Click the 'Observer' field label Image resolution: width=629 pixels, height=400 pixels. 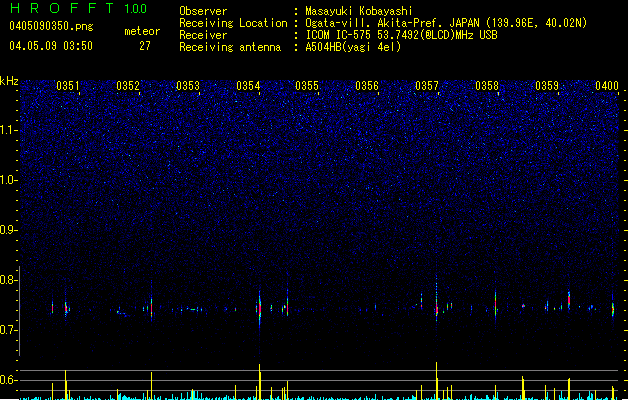(x=203, y=11)
